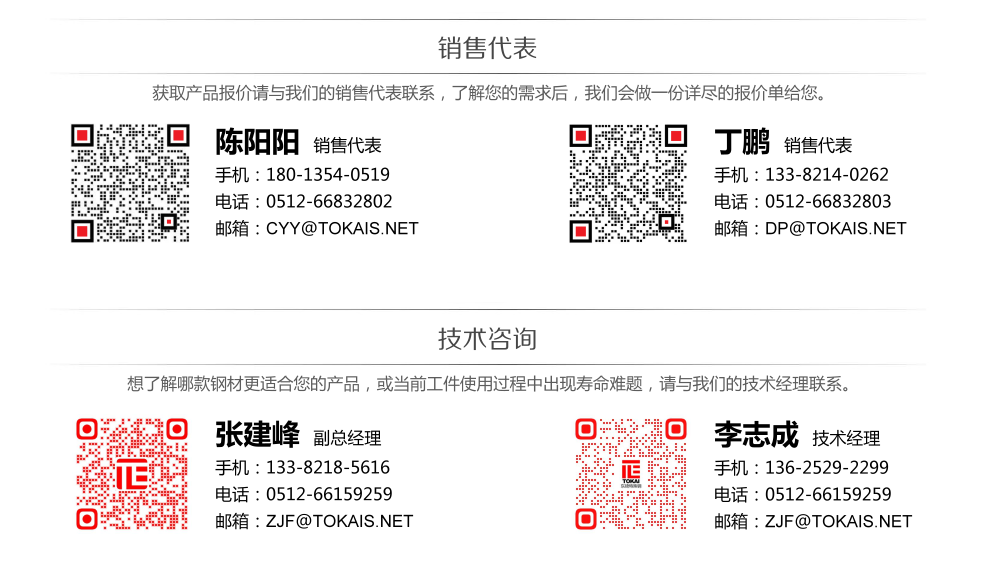Click the email DP@TOKAIS.NET
990x584 pixels.
click(836, 228)
